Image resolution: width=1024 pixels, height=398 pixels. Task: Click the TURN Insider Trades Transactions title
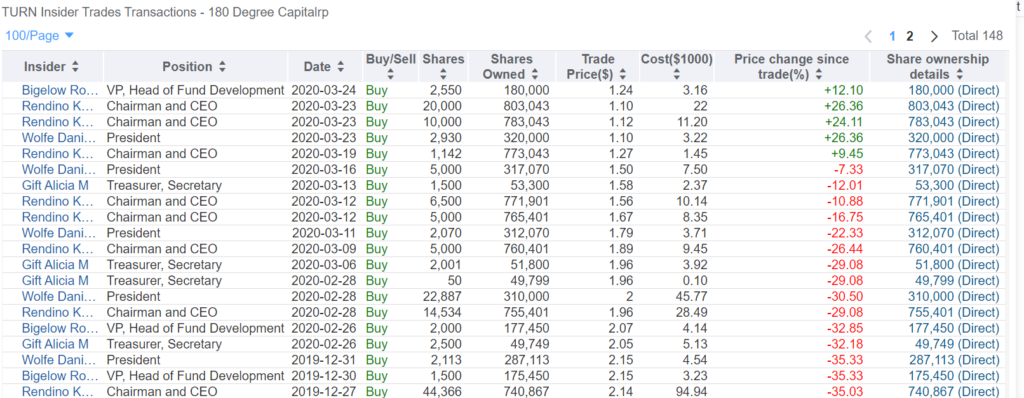point(165,12)
